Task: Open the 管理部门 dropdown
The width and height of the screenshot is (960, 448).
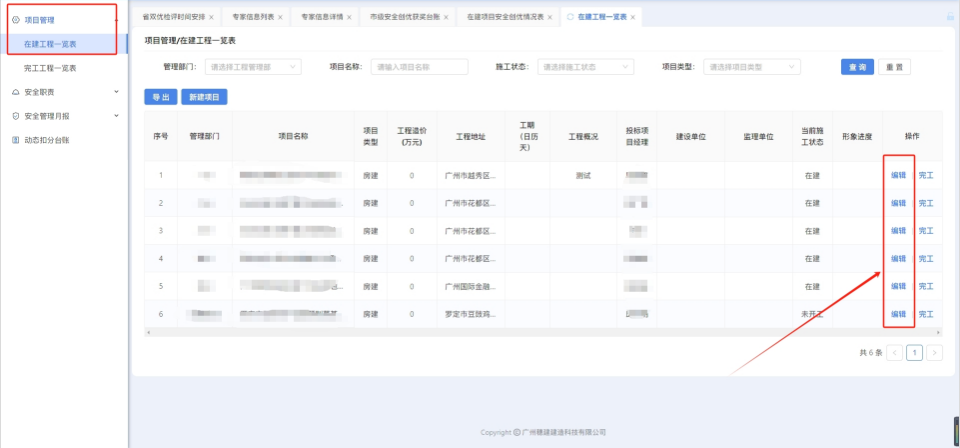Action: (x=252, y=67)
